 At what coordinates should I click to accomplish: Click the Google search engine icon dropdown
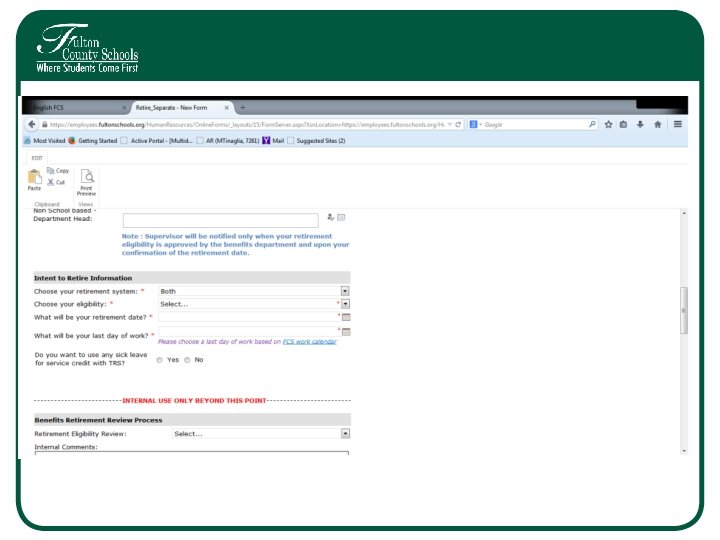(x=475, y=124)
